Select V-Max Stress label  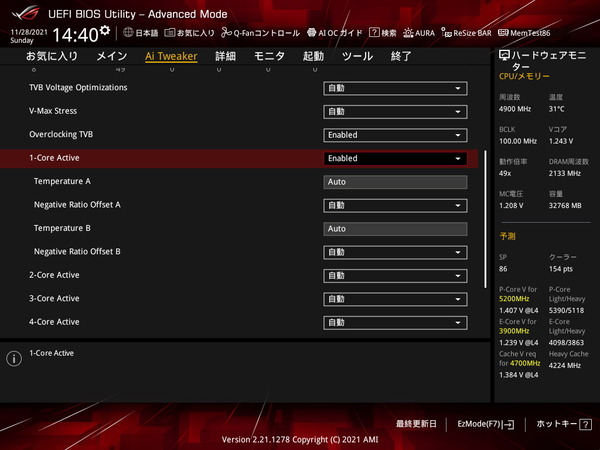tap(53, 111)
